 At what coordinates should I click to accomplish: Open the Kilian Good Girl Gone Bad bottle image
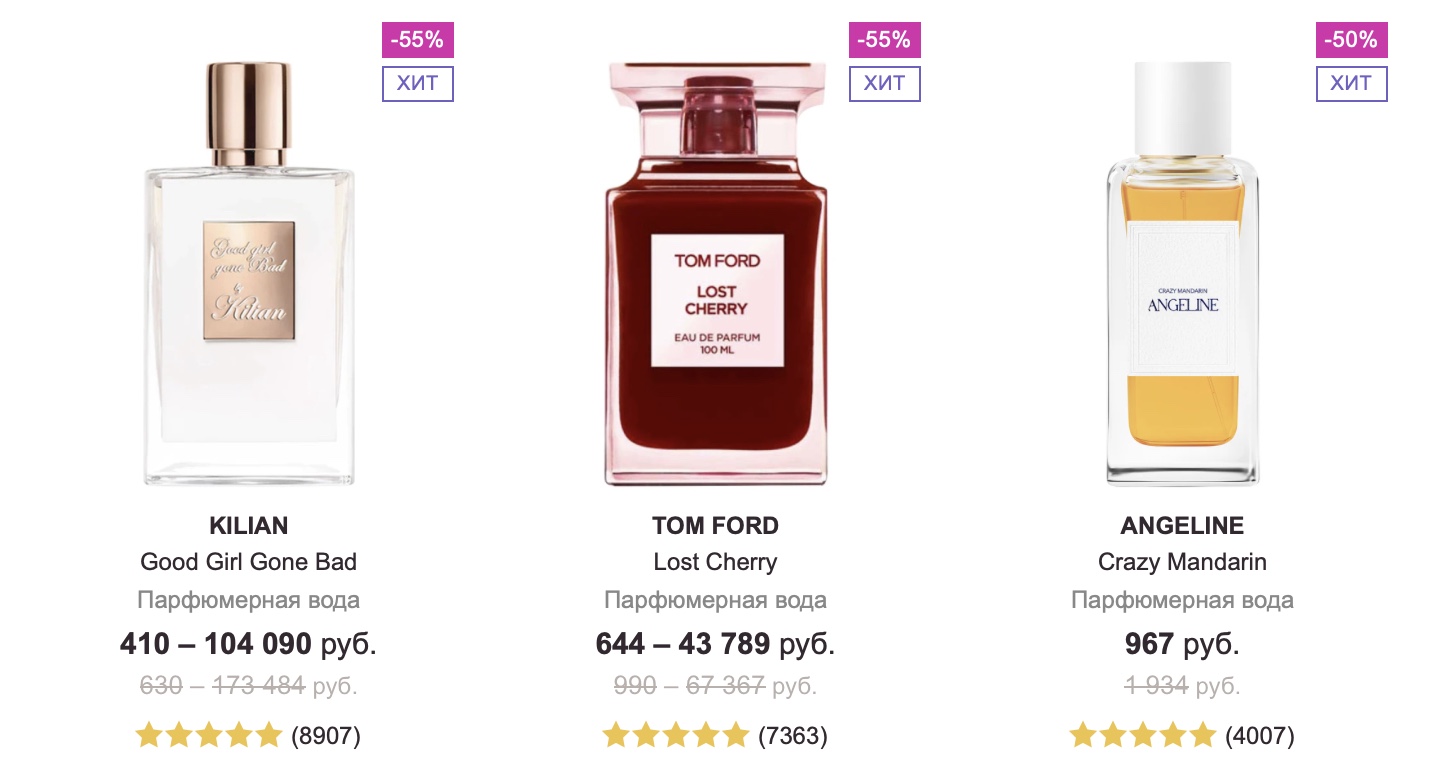249,274
